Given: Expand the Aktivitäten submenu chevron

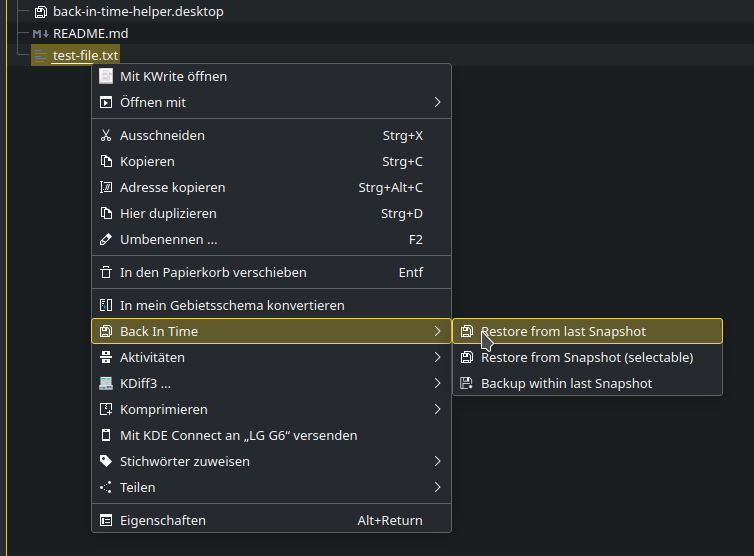Looking at the screenshot, I should pyautogui.click(x=437, y=357).
